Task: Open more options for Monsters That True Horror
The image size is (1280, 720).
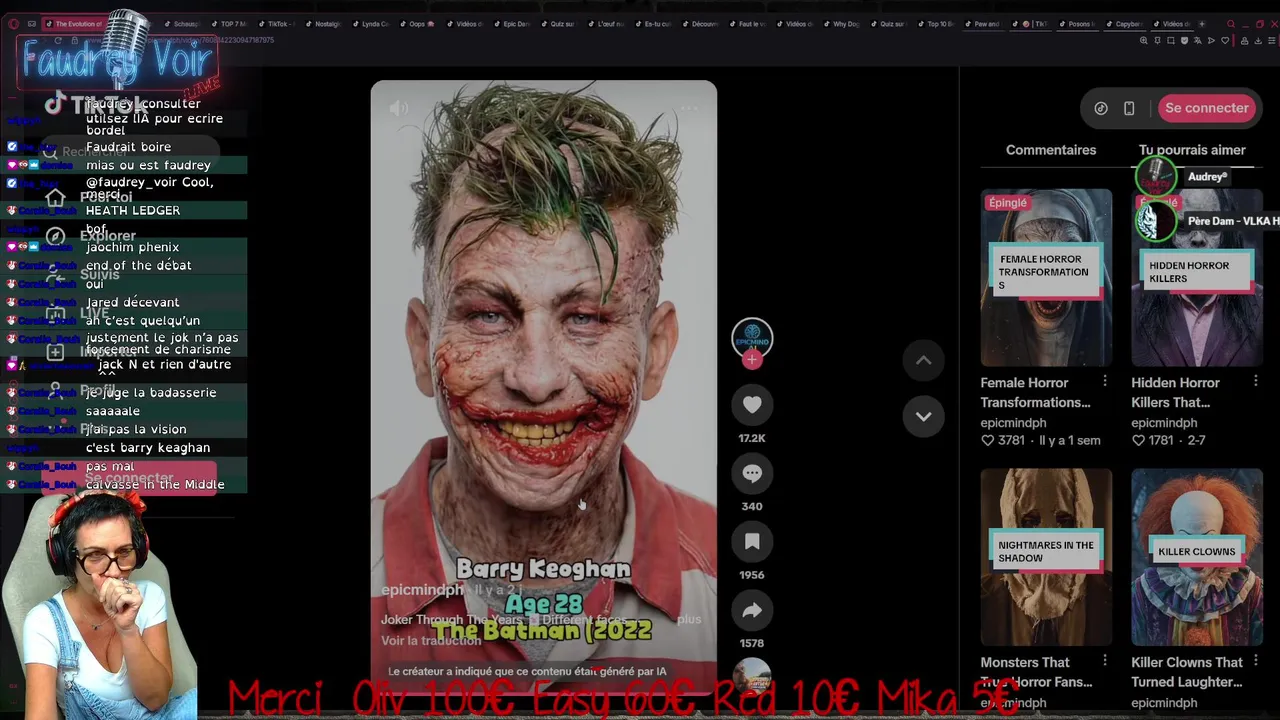Action: 1105,660
